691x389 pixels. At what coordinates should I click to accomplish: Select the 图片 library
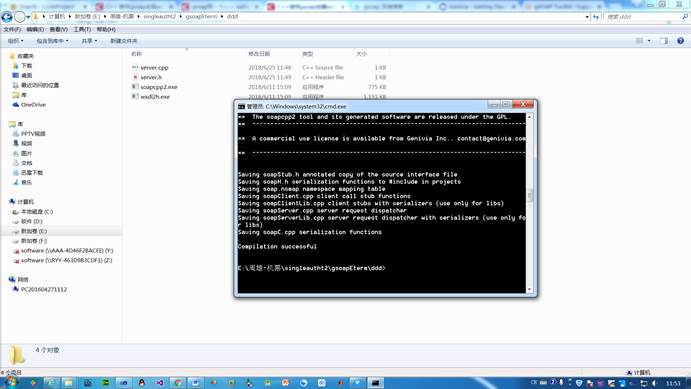point(26,153)
